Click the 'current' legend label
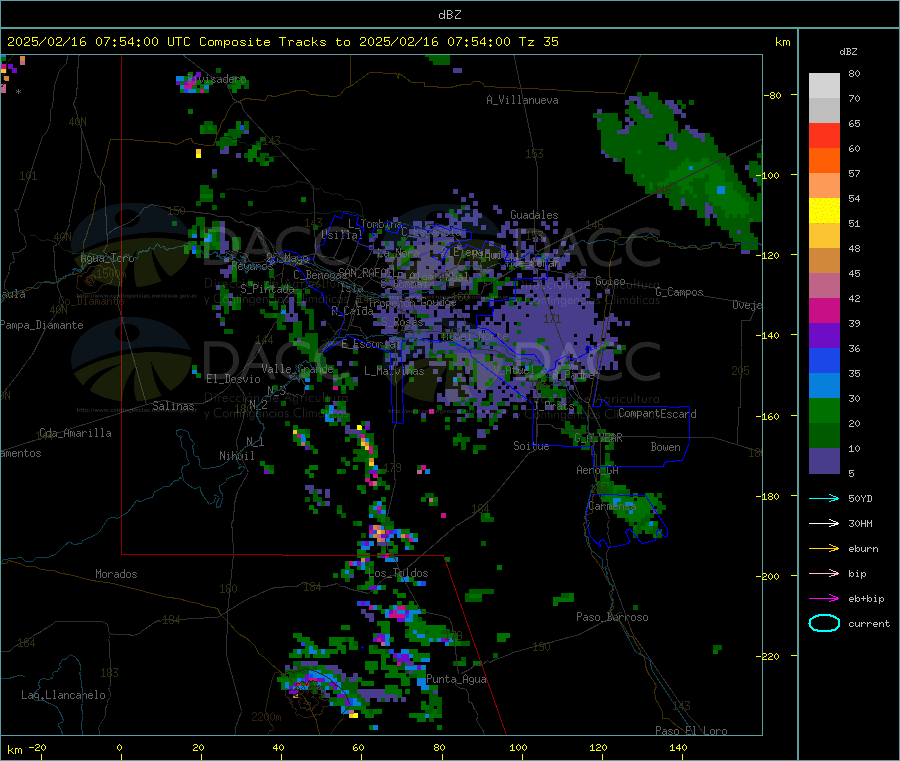 point(869,623)
